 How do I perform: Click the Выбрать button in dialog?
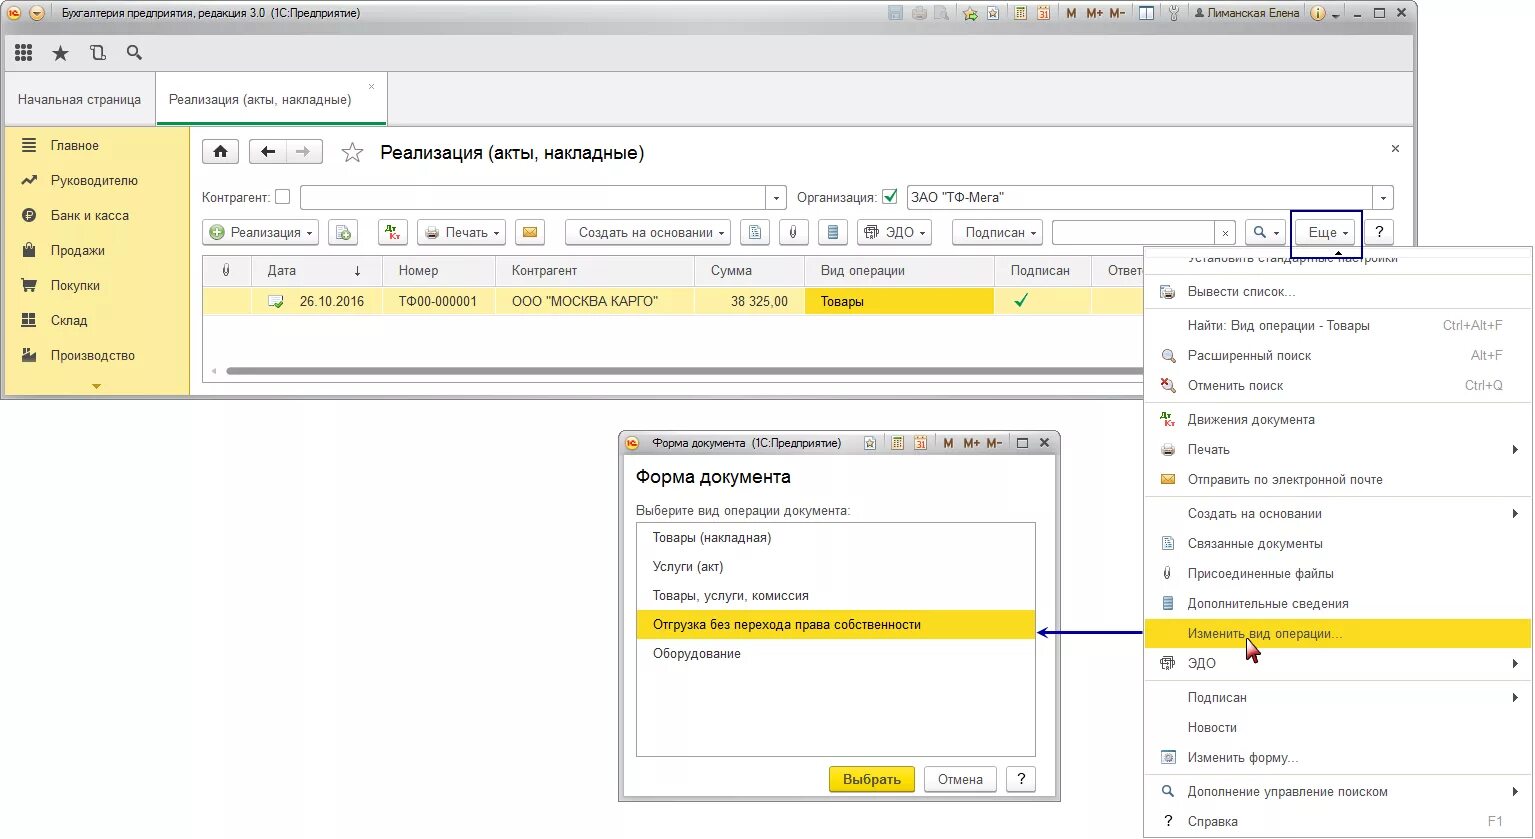pos(872,779)
